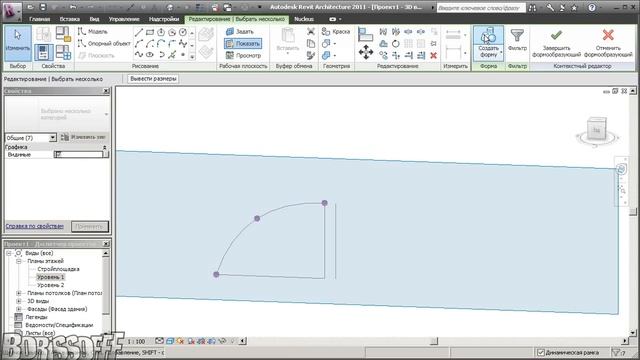Image resolution: width=640 pixels, height=360 pixels.
Task: Open the Управление ribbon tab
Action: (124, 19)
